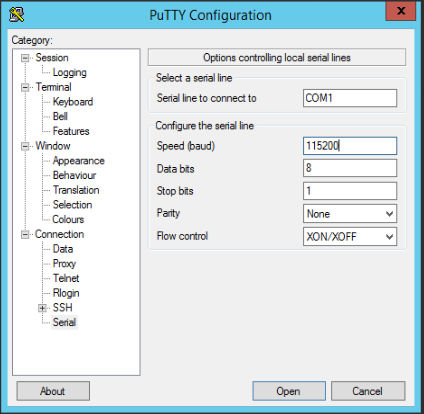This screenshot has height=414, width=424.
Task: Click the PuTTY icon in title bar
Action: tap(17, 14)
